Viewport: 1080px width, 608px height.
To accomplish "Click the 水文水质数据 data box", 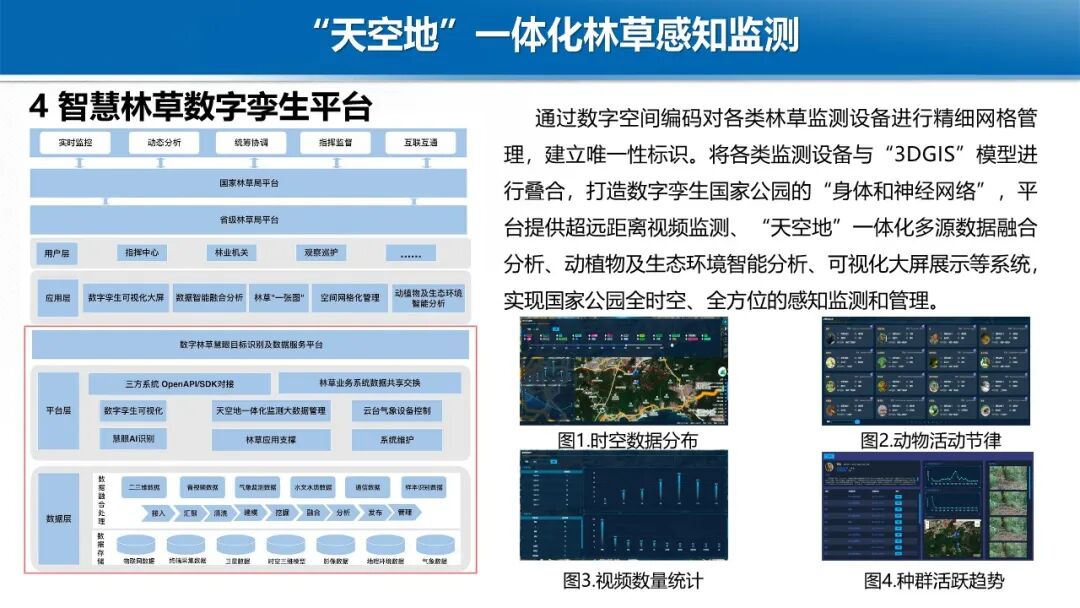I will 313,487.
